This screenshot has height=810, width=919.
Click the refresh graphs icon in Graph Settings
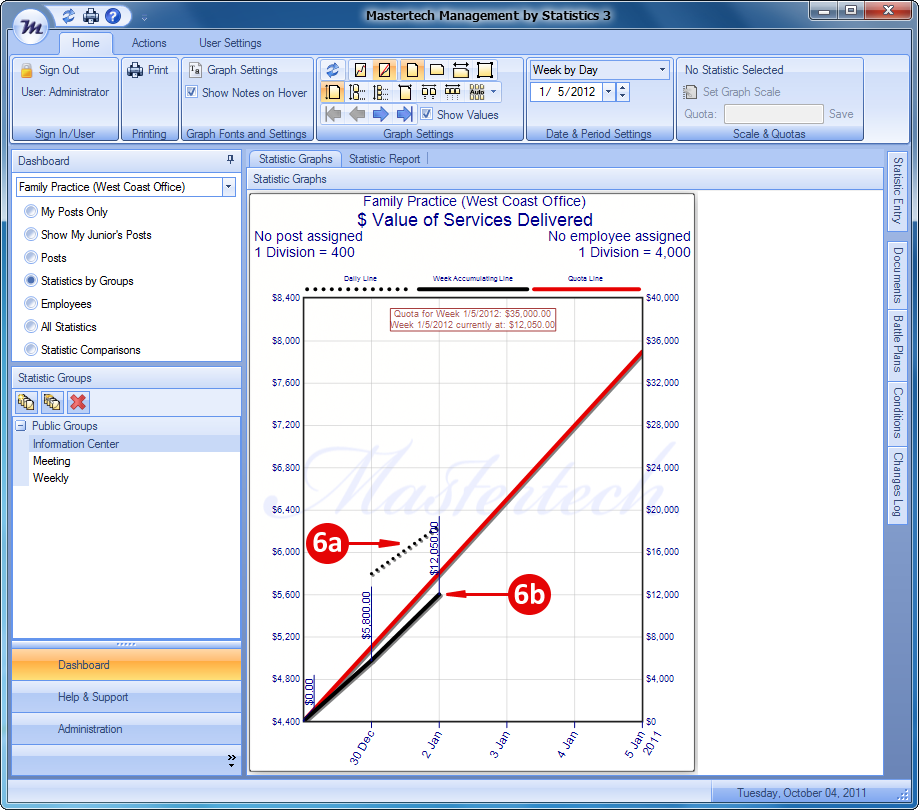(332, 70)
